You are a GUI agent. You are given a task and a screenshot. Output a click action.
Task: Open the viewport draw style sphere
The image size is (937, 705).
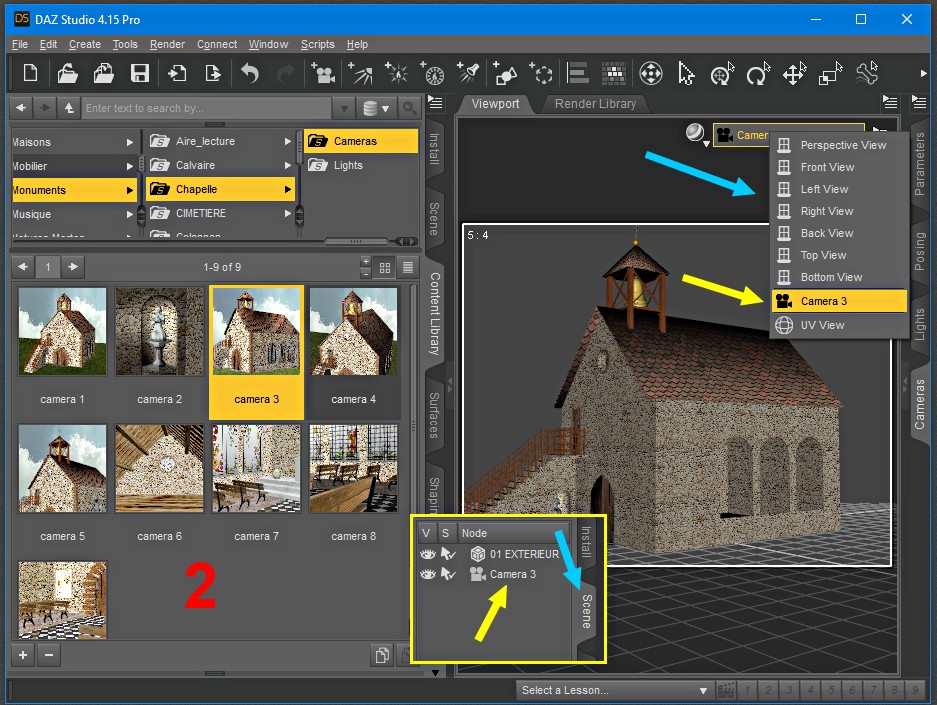tap(696, 133)
